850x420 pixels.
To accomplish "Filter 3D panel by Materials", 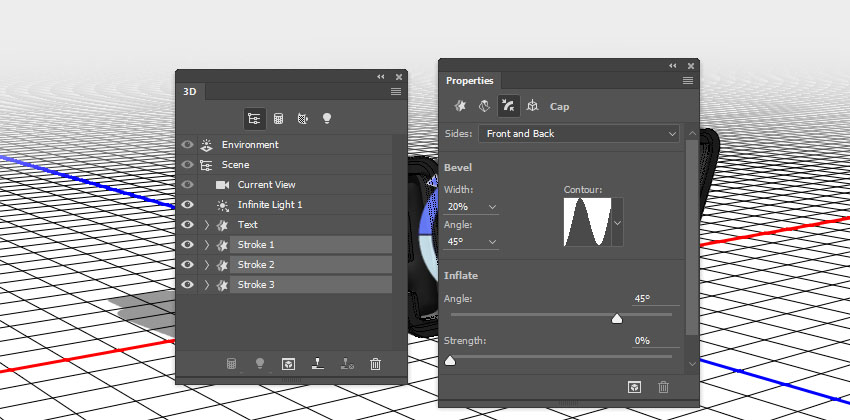I will pyautogui.click(x=302, y=119).
